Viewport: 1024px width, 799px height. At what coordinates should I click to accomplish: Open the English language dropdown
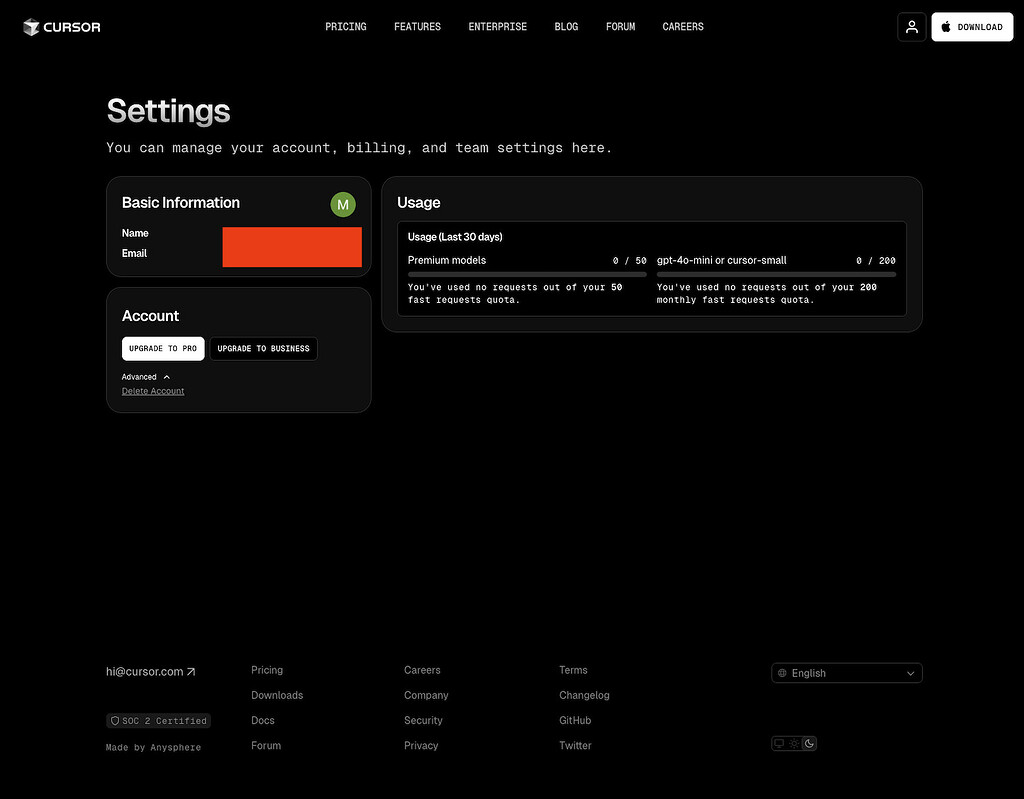point(846,672)
